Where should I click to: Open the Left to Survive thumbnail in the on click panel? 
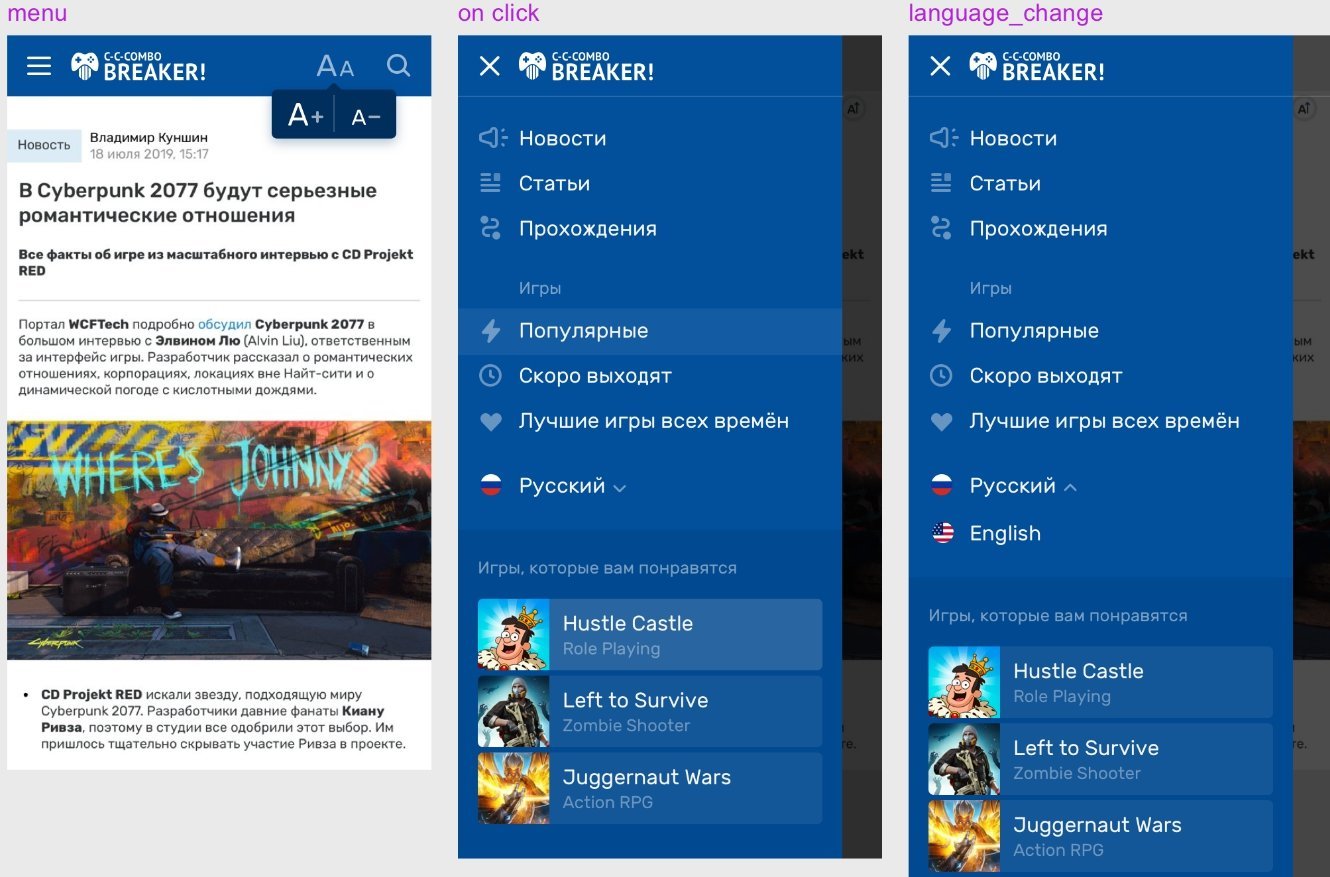[x=514, y=711]
